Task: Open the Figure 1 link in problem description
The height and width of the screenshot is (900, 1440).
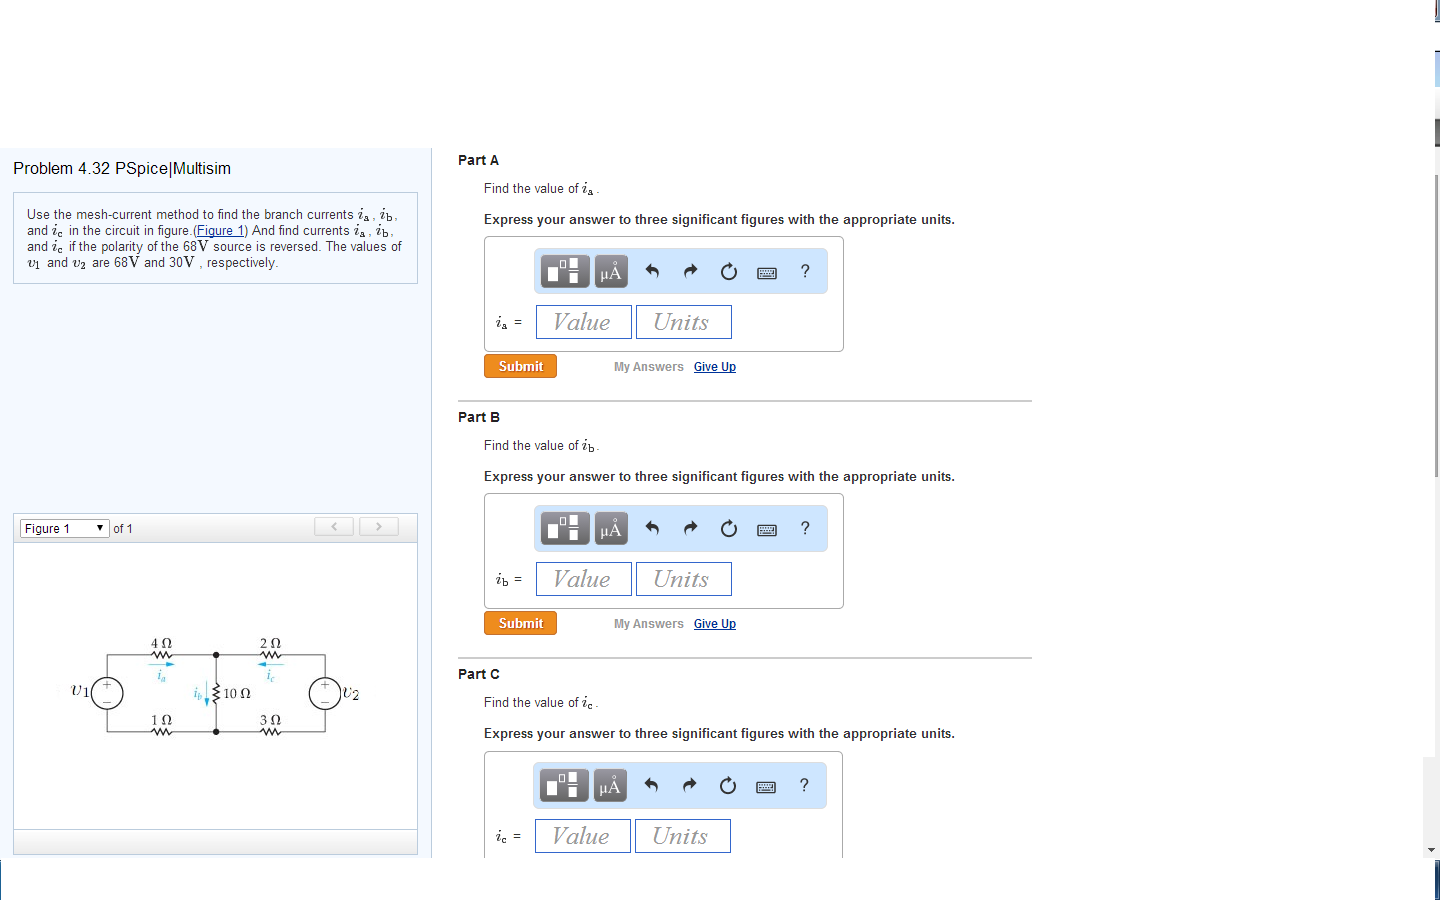Action: coord(219,230)
